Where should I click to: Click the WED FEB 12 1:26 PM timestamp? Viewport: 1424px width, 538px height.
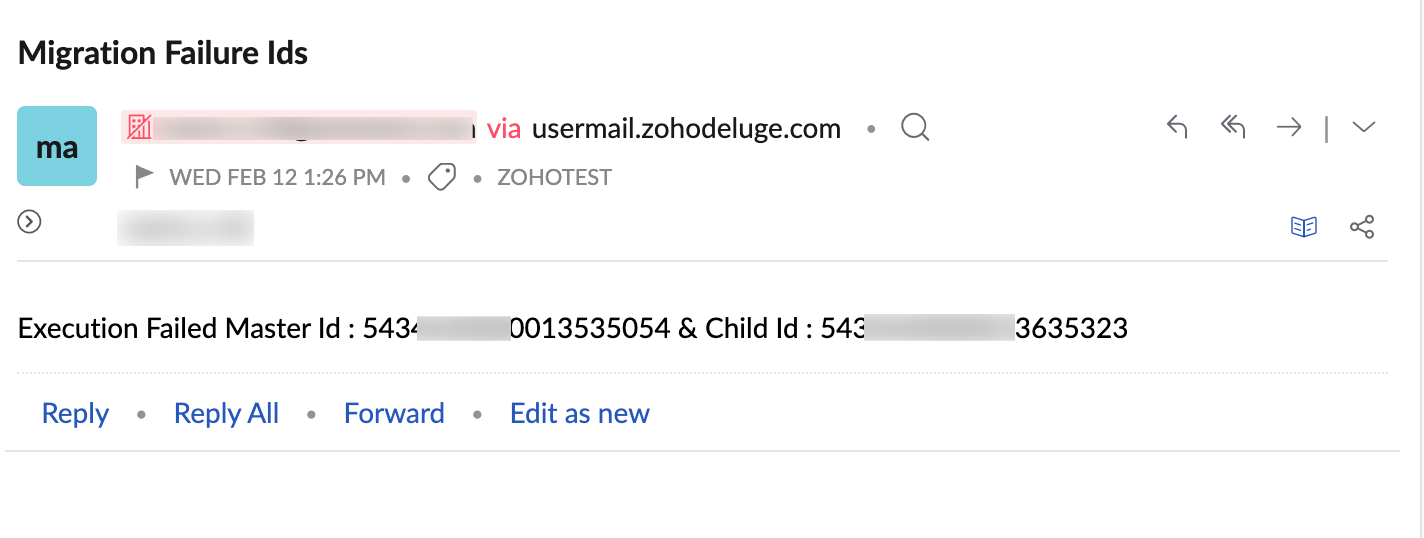[277, 178]
